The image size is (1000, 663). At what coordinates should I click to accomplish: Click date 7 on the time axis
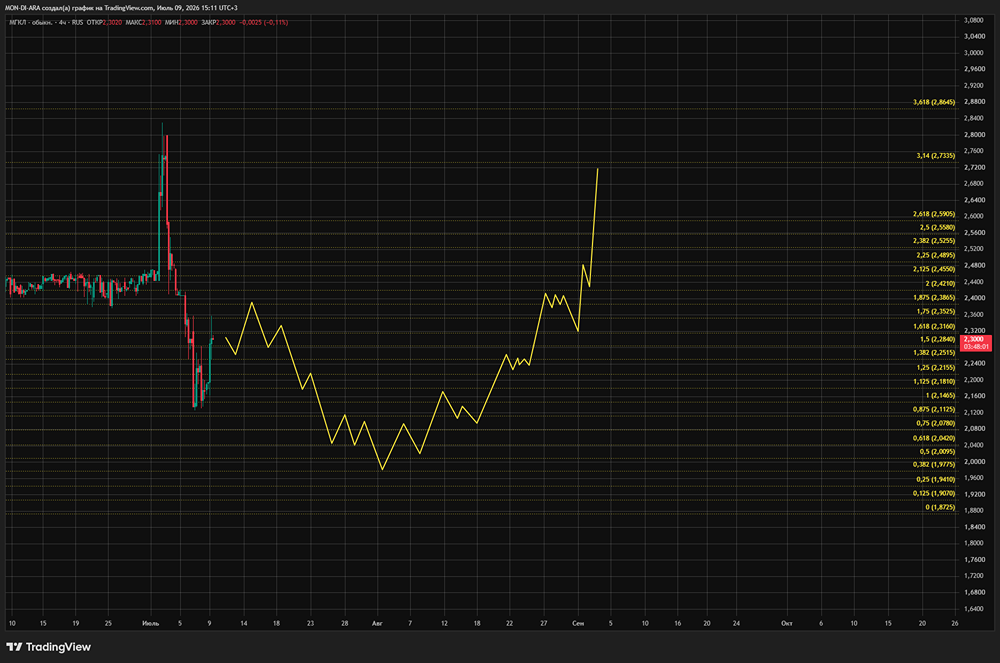[x=410, y=623]
